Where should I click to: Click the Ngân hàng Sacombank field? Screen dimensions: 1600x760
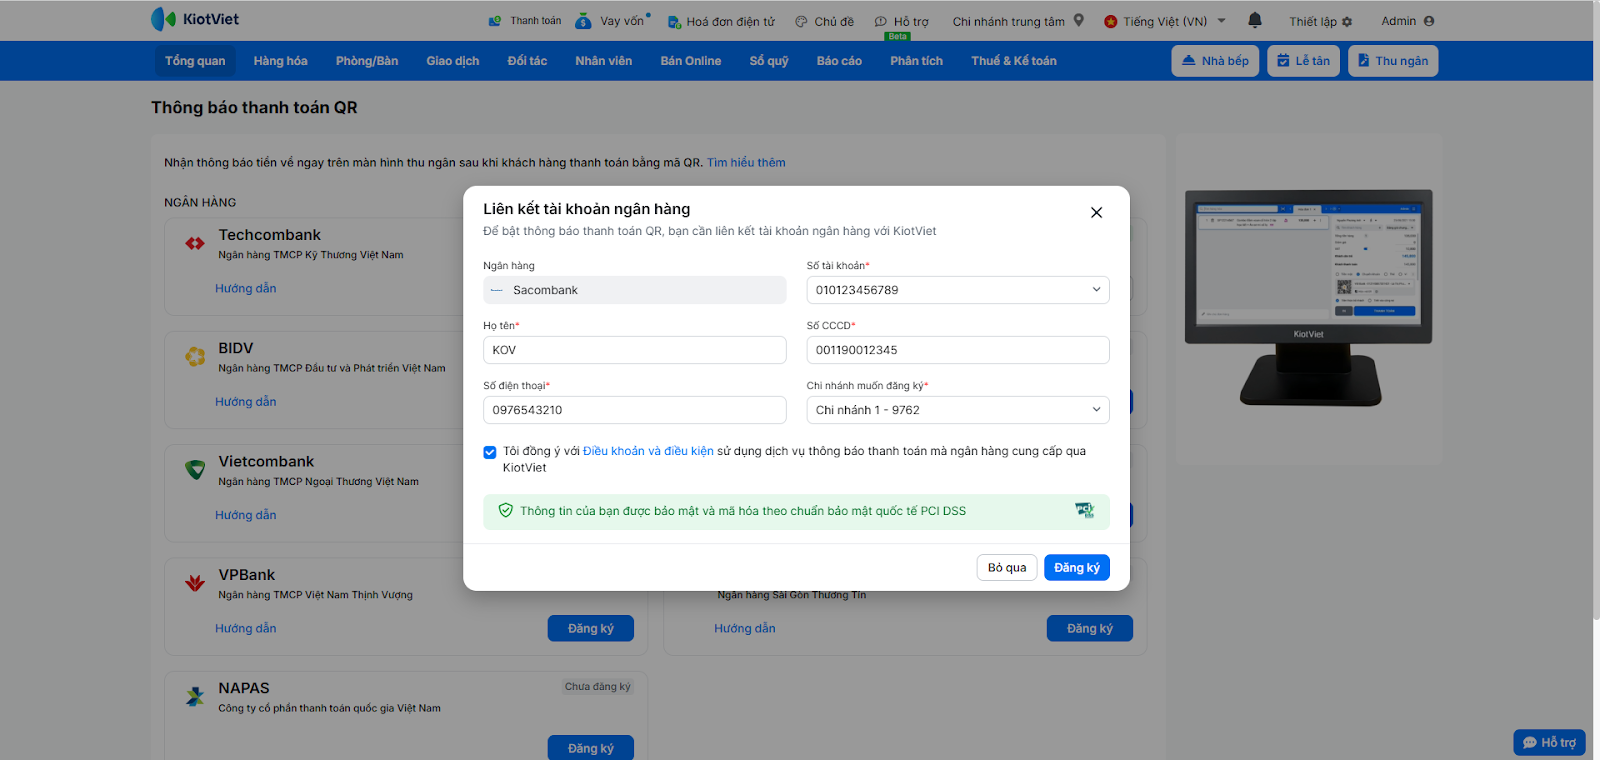click(x=635, y=290)
